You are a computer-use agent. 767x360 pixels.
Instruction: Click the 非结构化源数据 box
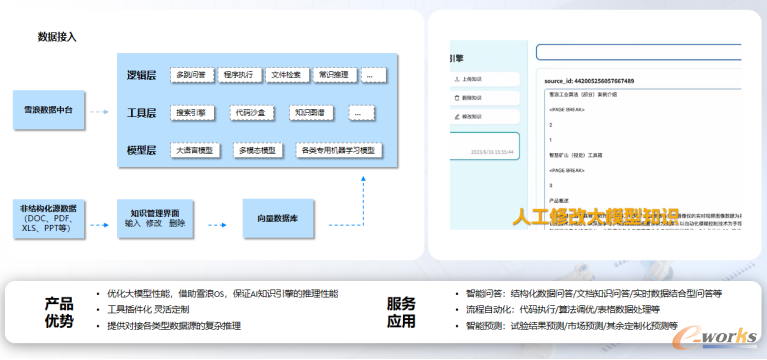click(x=48, y=219)
